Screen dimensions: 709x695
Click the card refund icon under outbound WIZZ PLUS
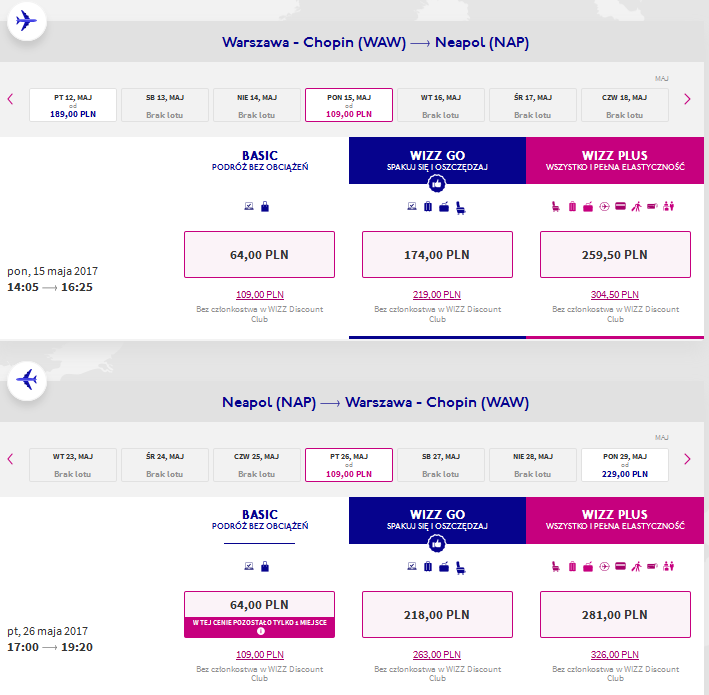[620, 206]
